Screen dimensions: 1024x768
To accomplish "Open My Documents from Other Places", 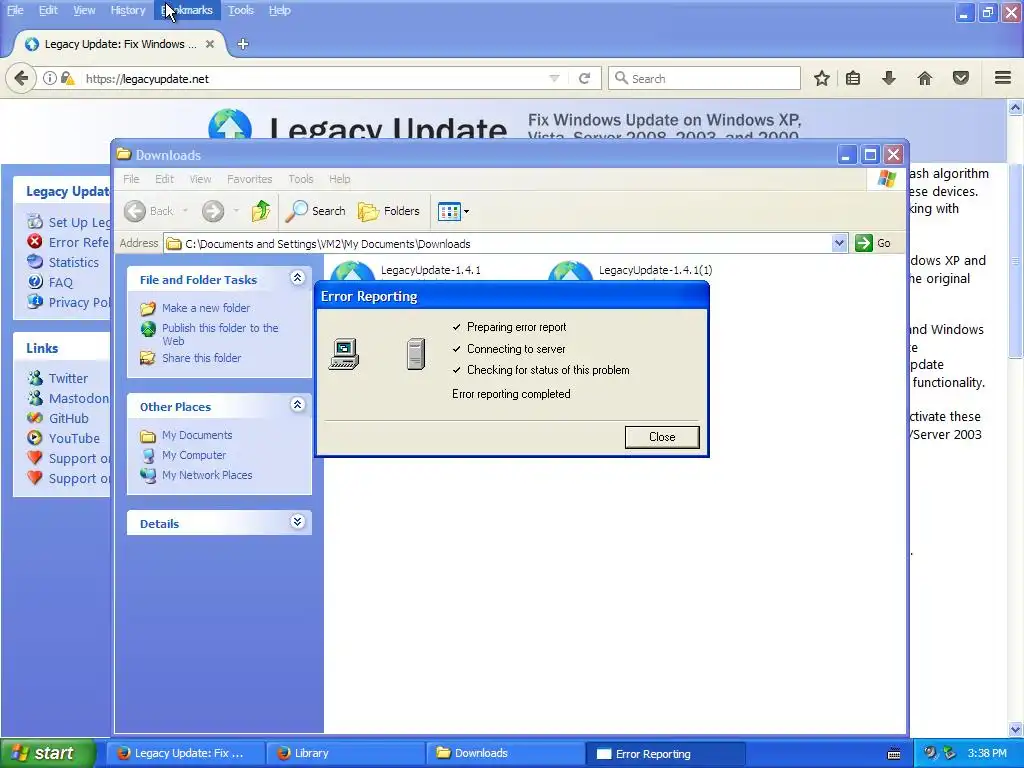I will click(197, 435).
